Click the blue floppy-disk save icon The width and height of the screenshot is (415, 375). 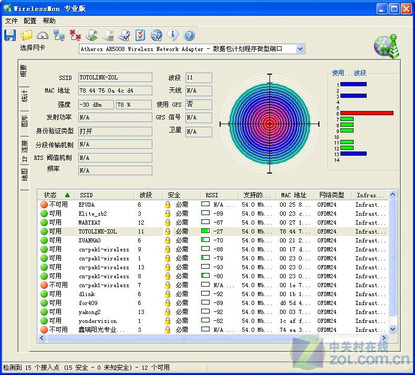click(10, 35)
